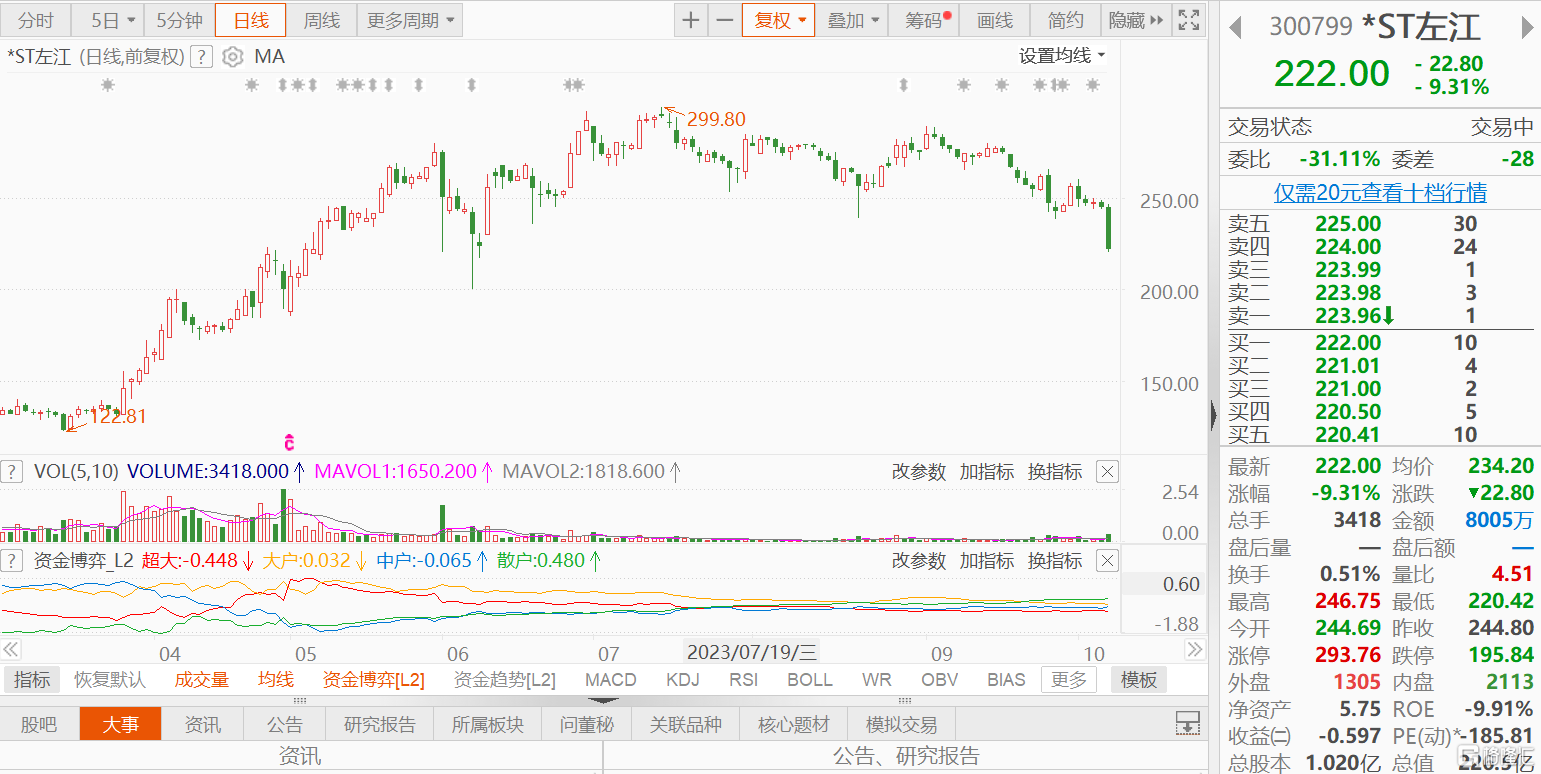Viewport: 1541px width, 774px height.
Task: Toggle 均线 indicator
Action: (x=276, y=680)
